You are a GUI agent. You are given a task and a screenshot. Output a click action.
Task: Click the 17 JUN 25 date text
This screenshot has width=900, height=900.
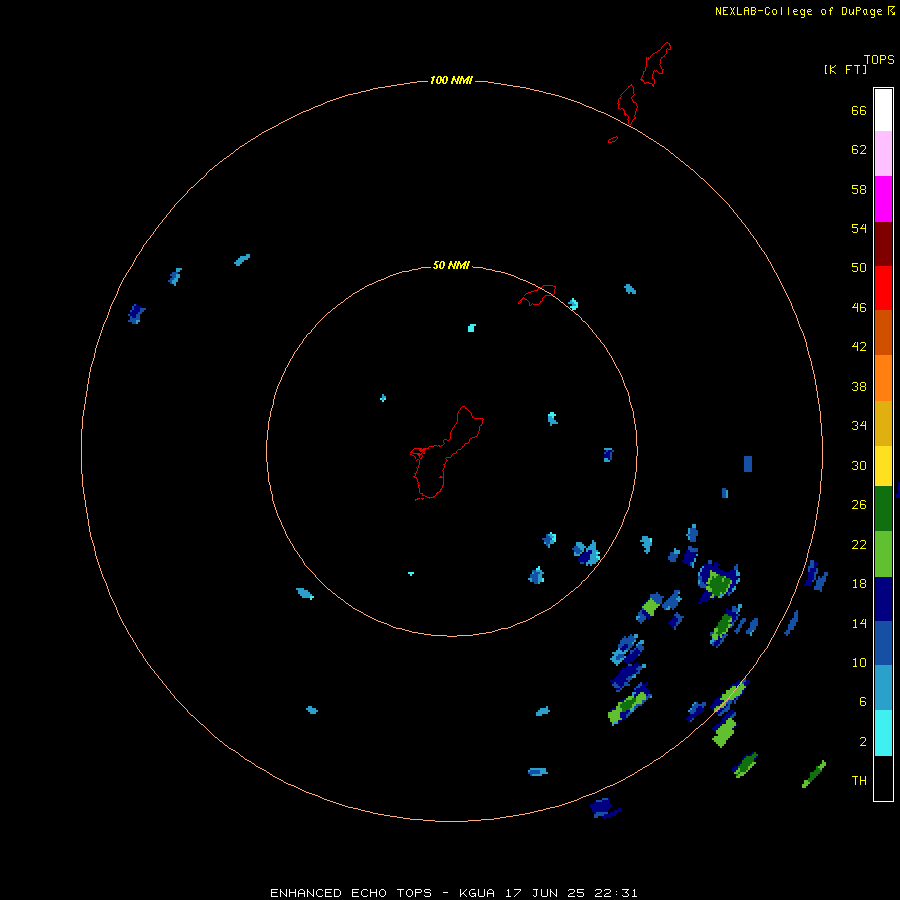[x=545, y=893]
